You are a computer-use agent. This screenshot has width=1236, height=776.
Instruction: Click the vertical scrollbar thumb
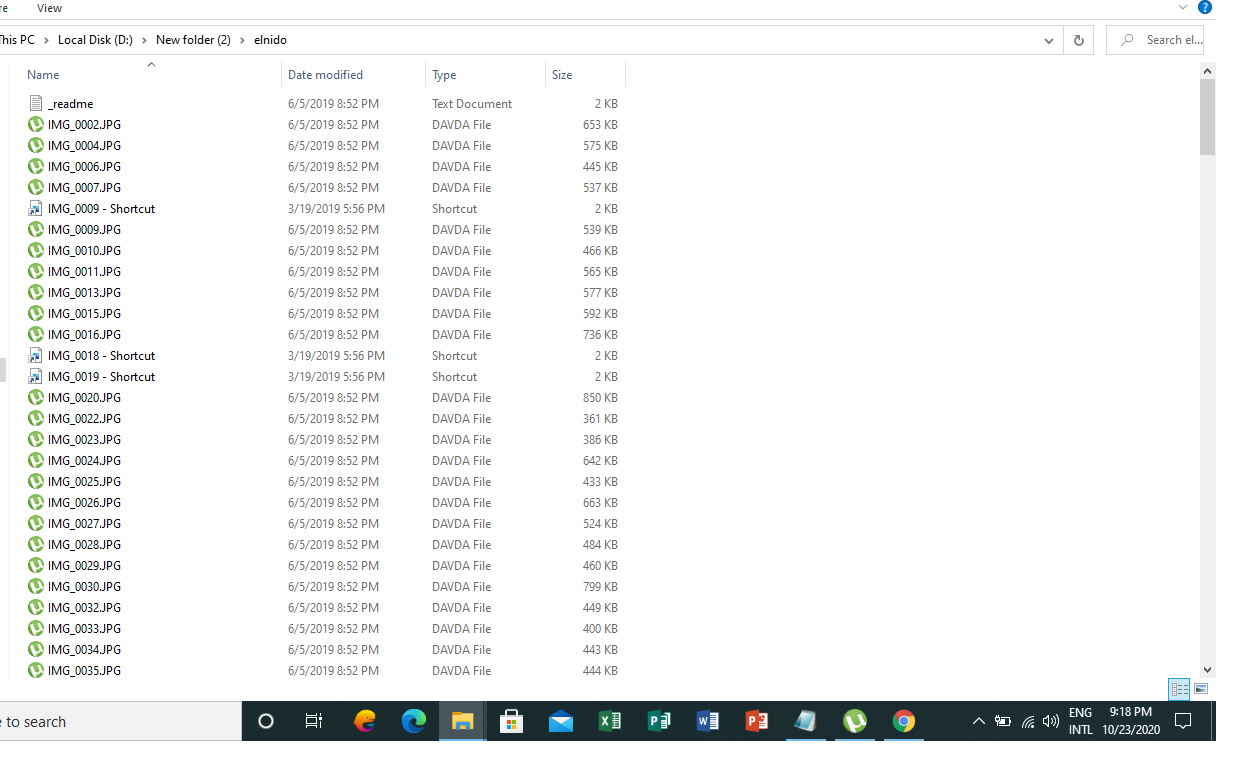(1207, 117)
